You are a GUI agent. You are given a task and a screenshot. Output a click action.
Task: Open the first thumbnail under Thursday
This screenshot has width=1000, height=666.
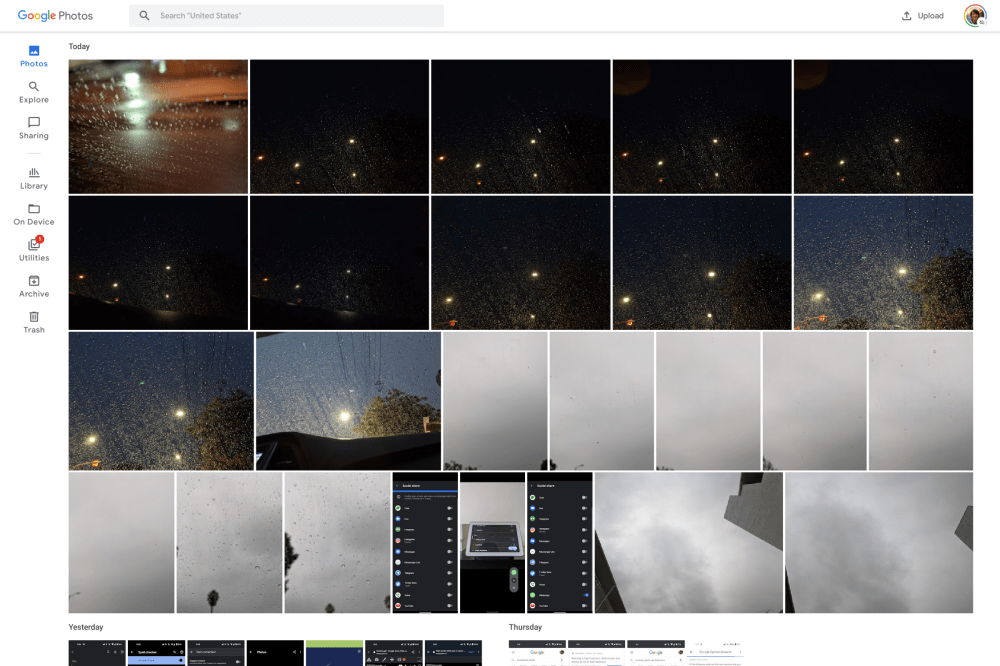pos(537,652)
